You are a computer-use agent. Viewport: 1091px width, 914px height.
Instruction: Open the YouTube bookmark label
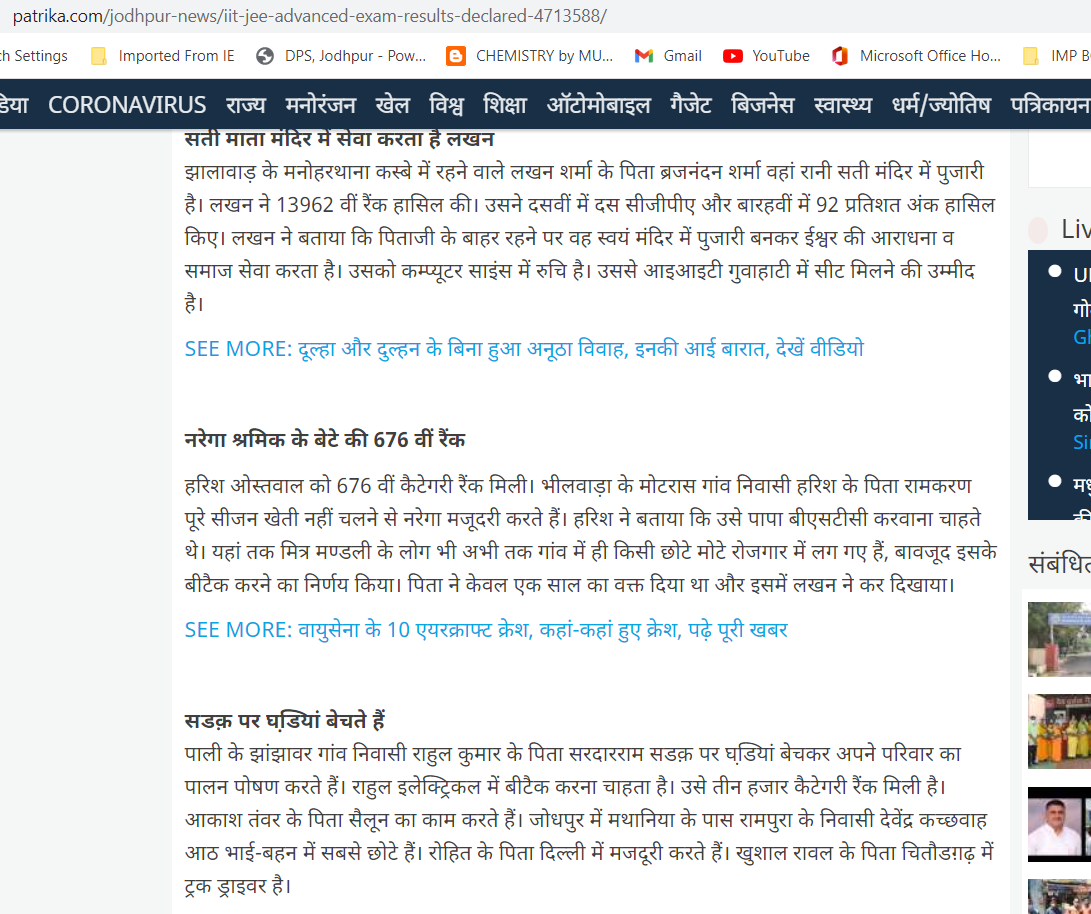pos(781,56)
